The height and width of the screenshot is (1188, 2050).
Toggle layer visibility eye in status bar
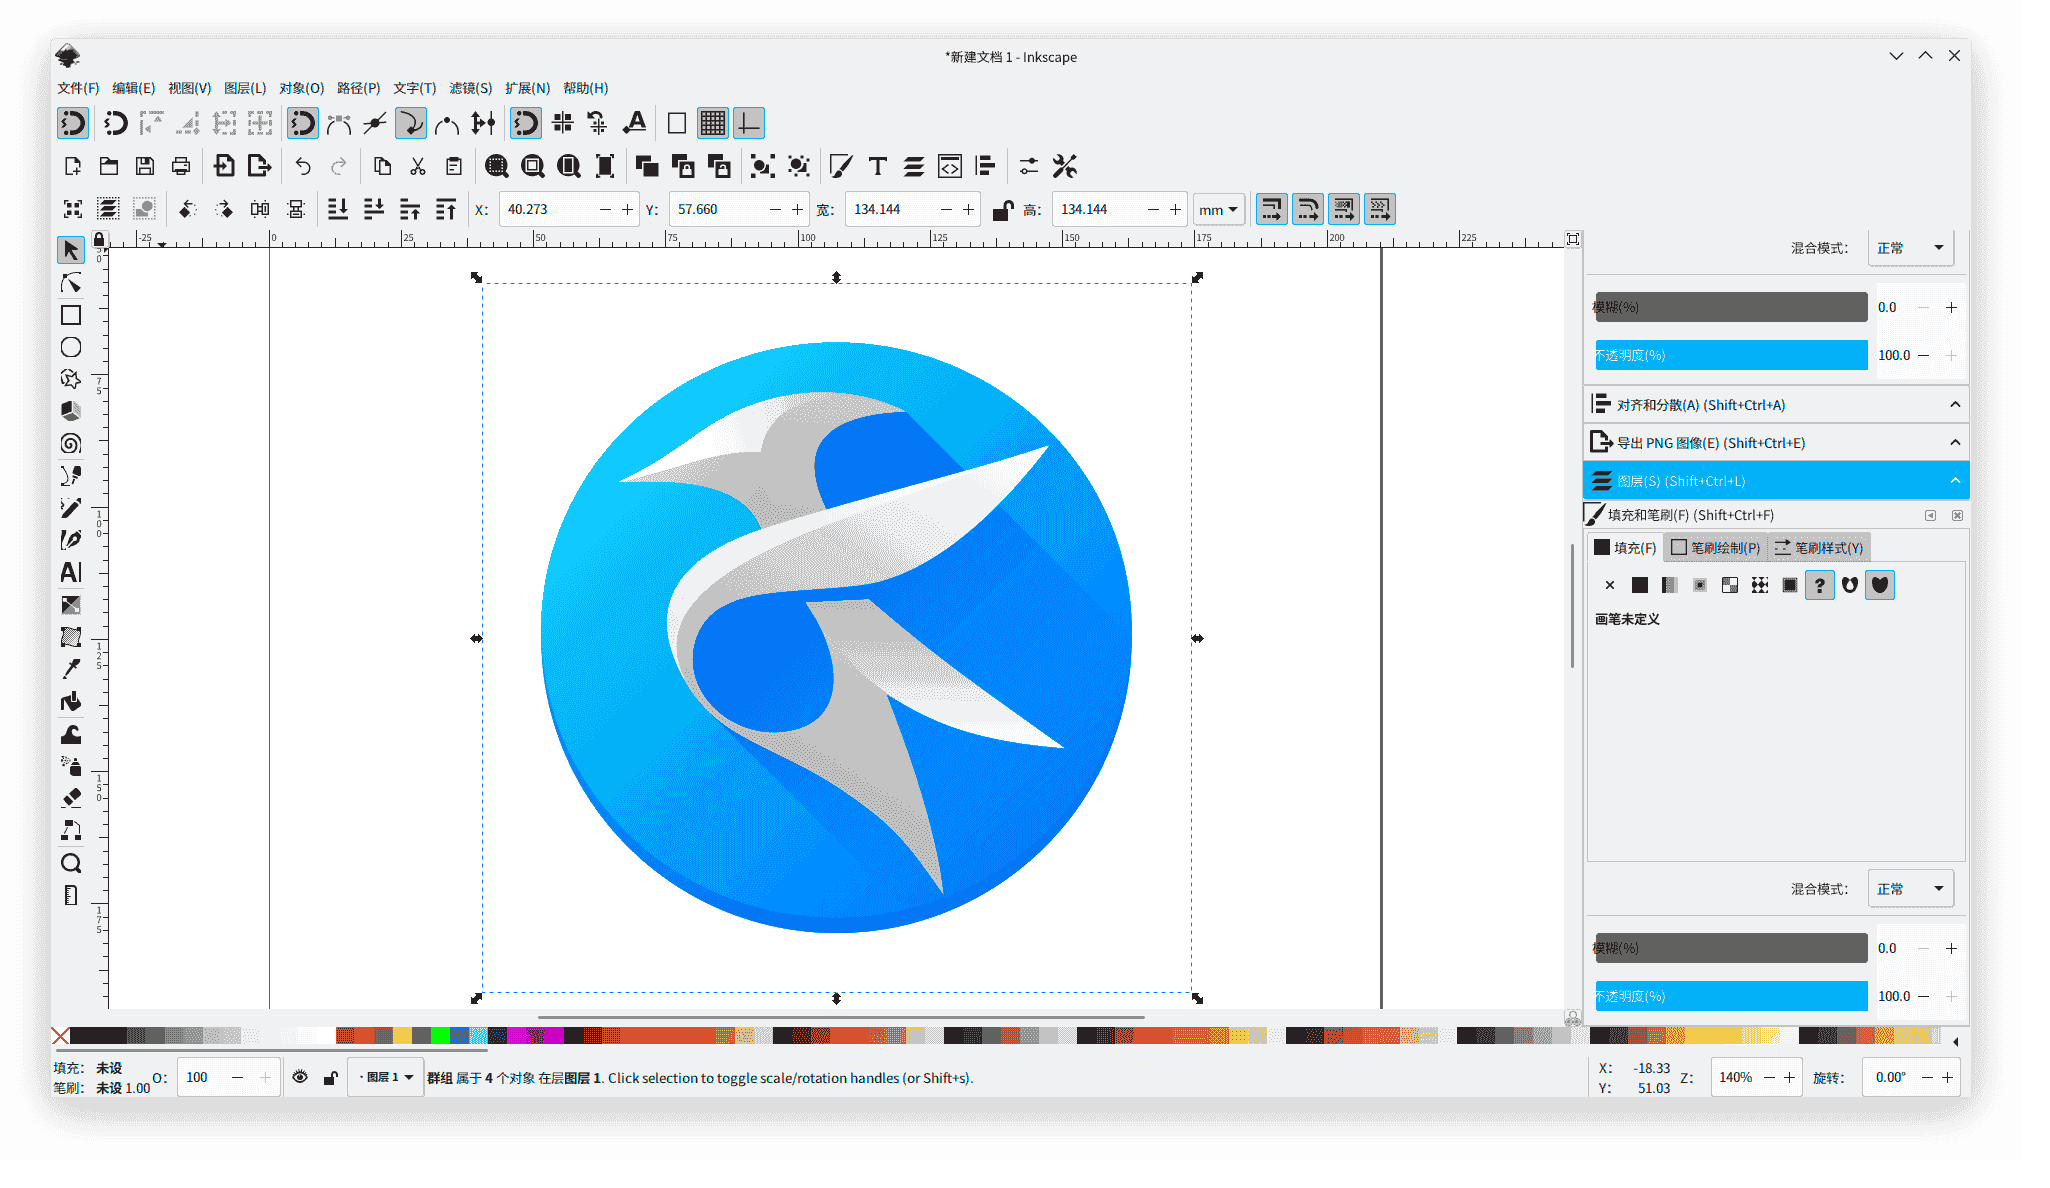tap(300, 1077)
